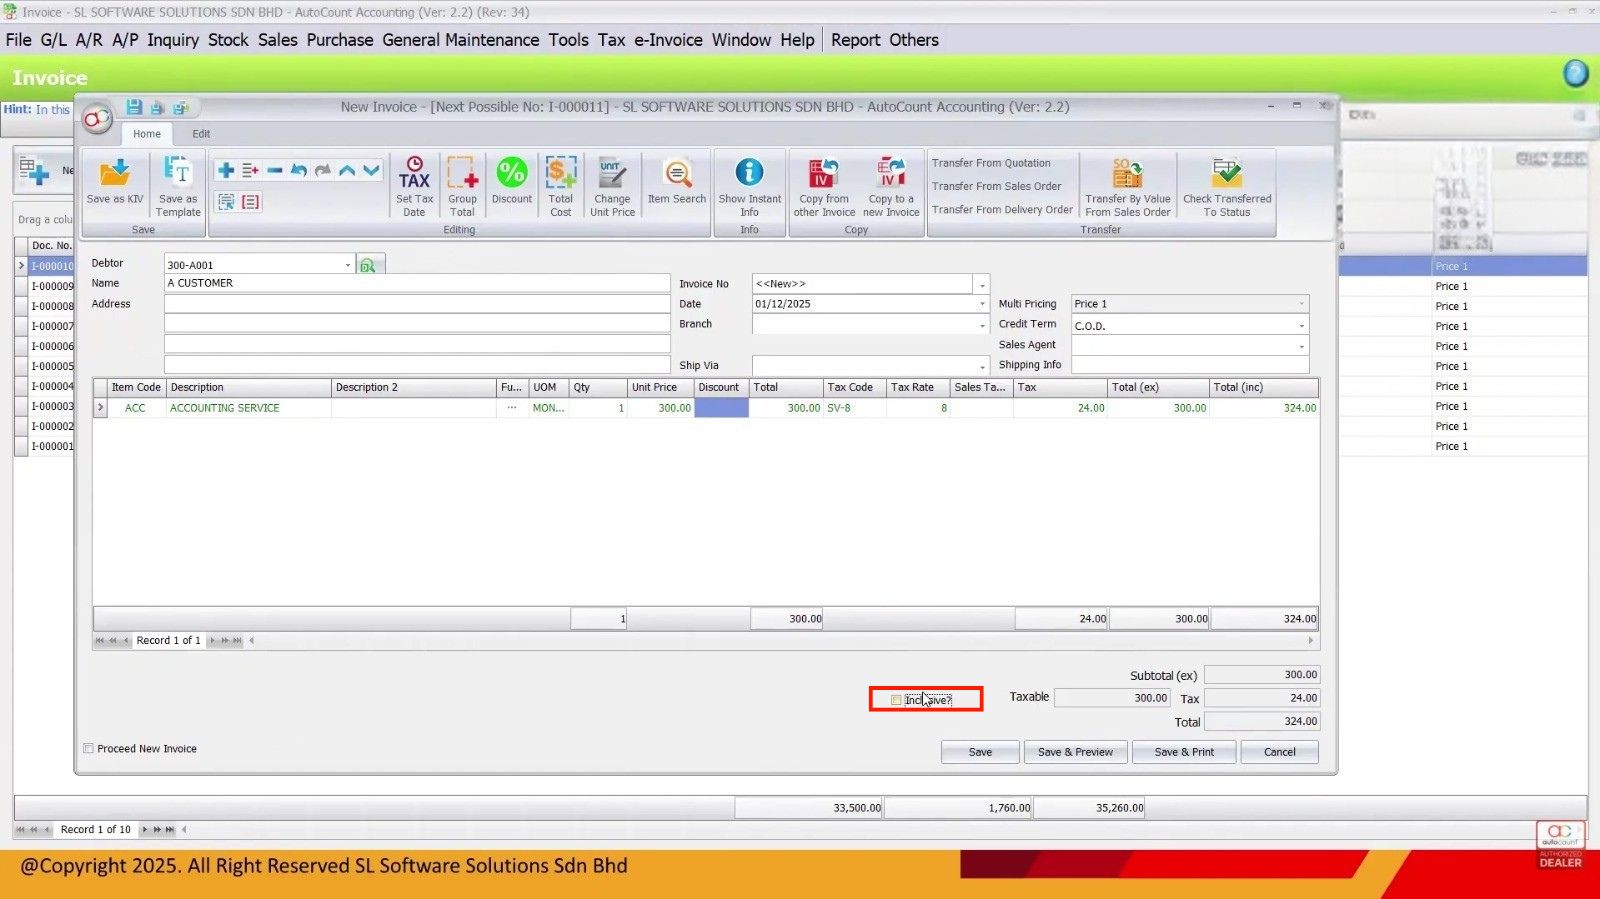Click the Save button
This screenshot has width=1600, height=899.
tap(980, 752)
